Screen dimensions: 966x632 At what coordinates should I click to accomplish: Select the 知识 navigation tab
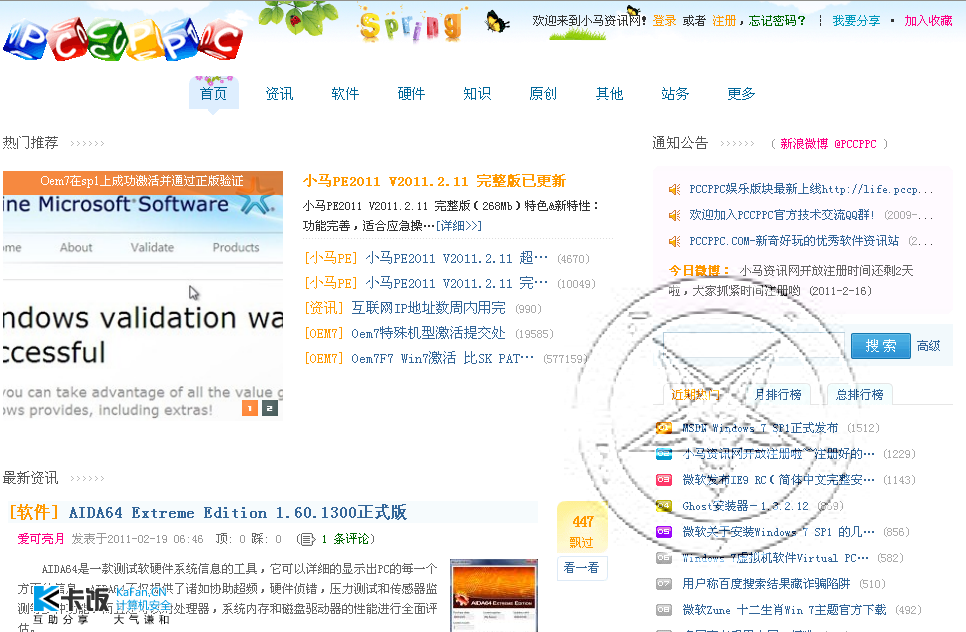477,94
